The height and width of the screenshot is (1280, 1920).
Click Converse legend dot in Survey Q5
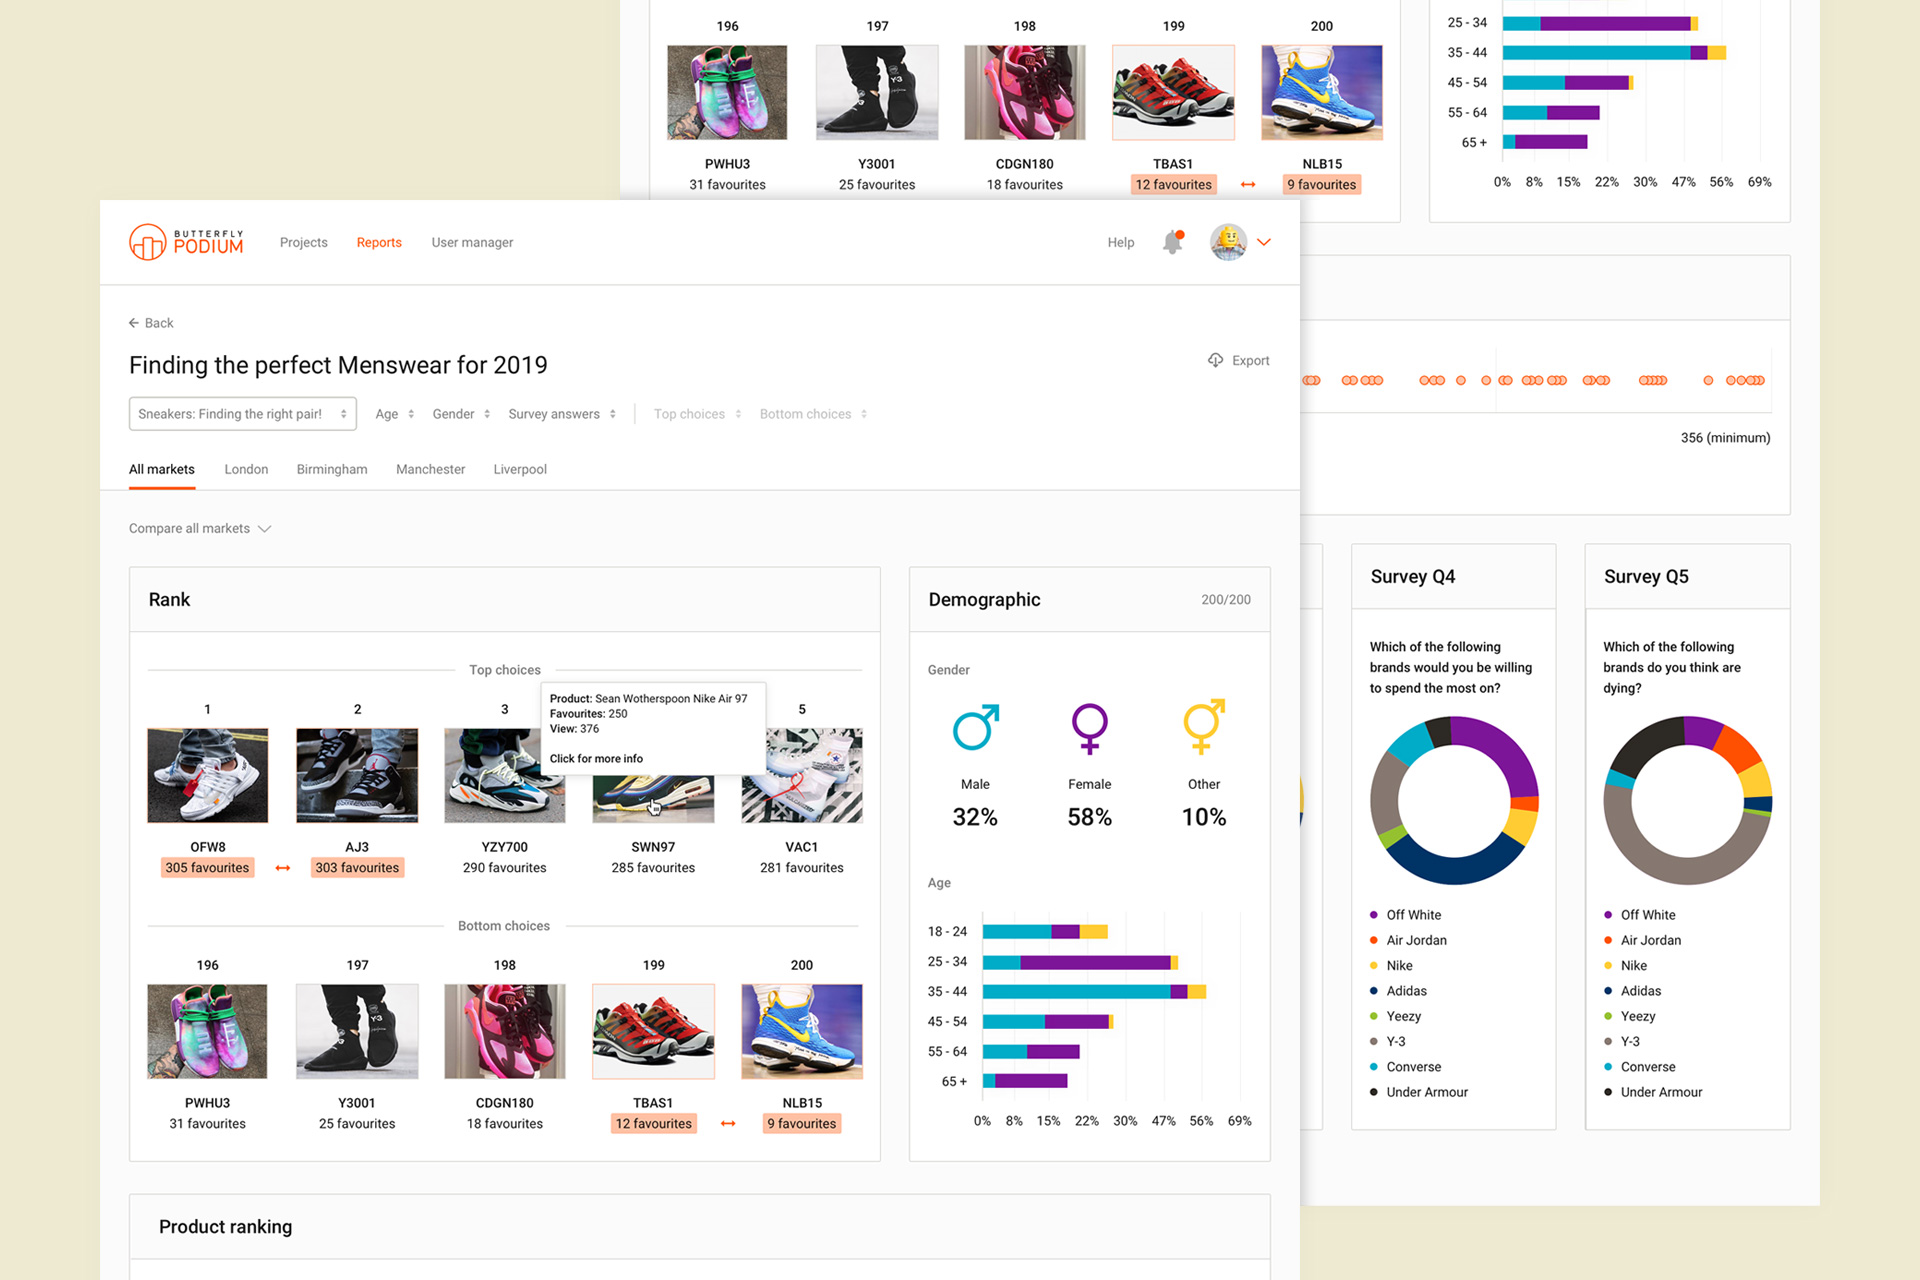pos(1608,1067)
